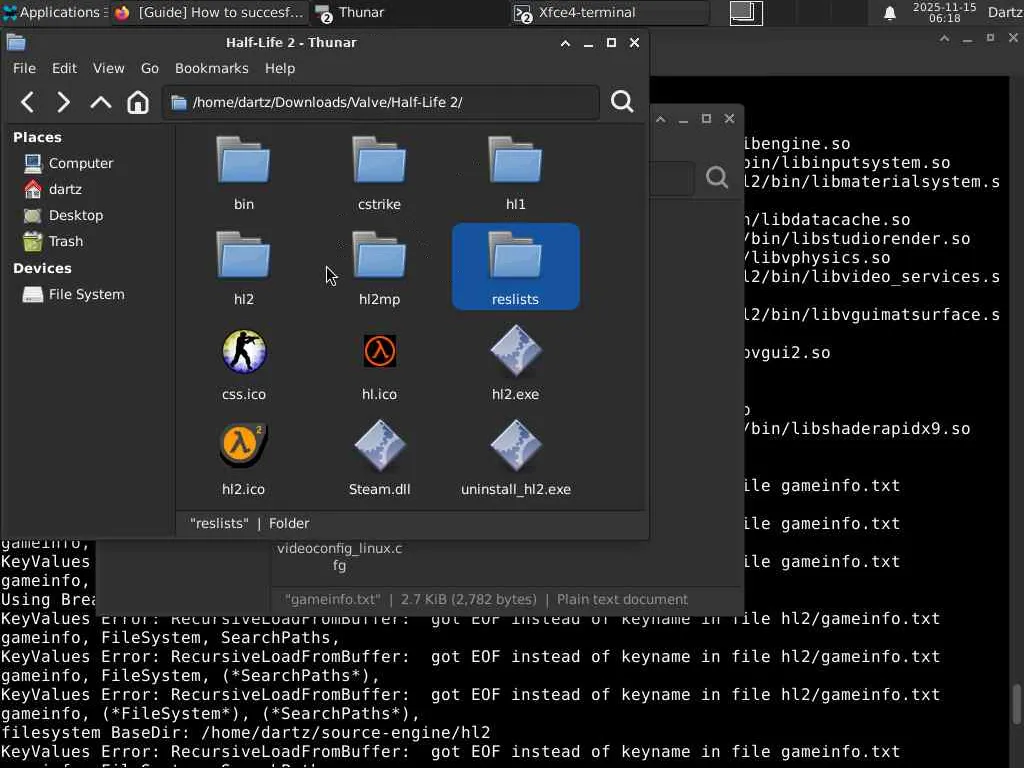Viewport: 1024px width, 768px height.
Task: Select the hl2.exe file
Action: (x=515, y=364)
